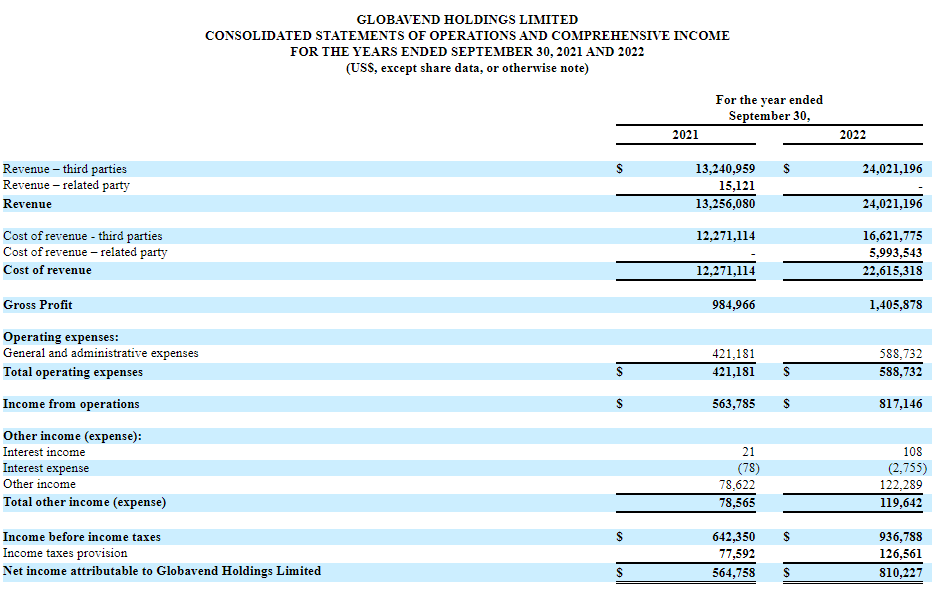The width and height of the screenshot is (937, 589).
Task: Click the 'Operating expenses:' heading
Action: [x=61, y=337]
